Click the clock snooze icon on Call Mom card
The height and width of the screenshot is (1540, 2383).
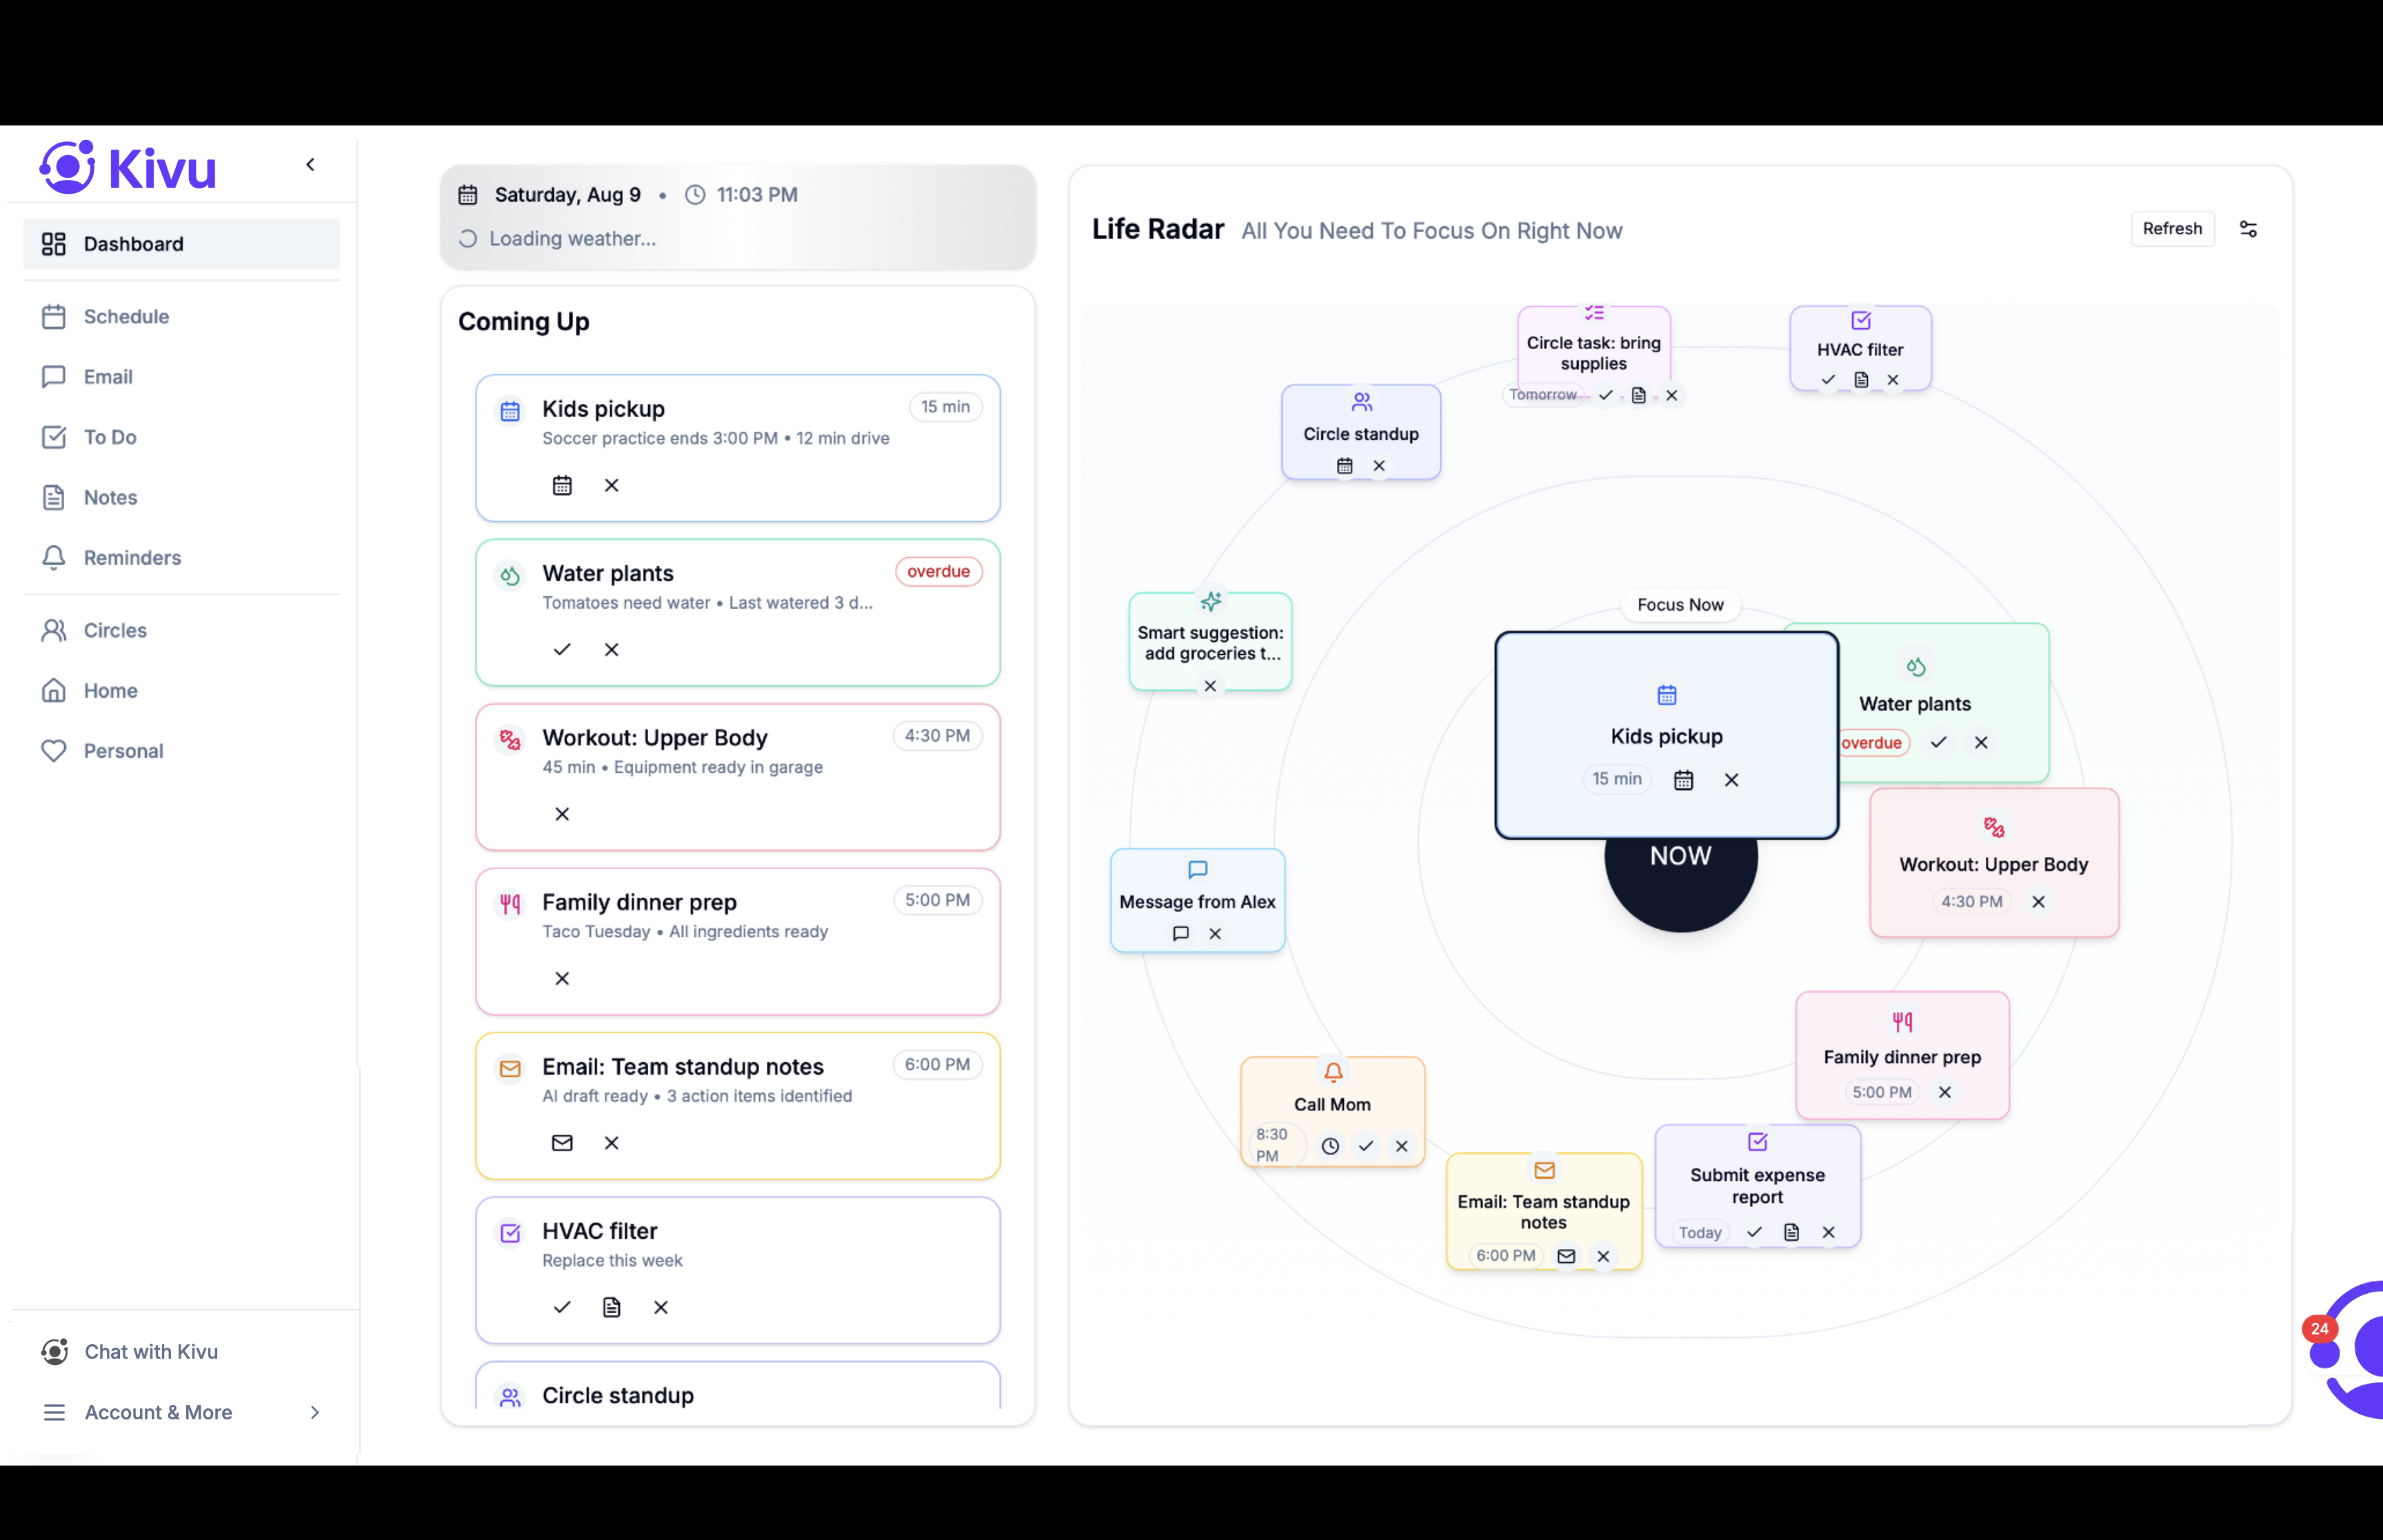click(1330, 1147)
